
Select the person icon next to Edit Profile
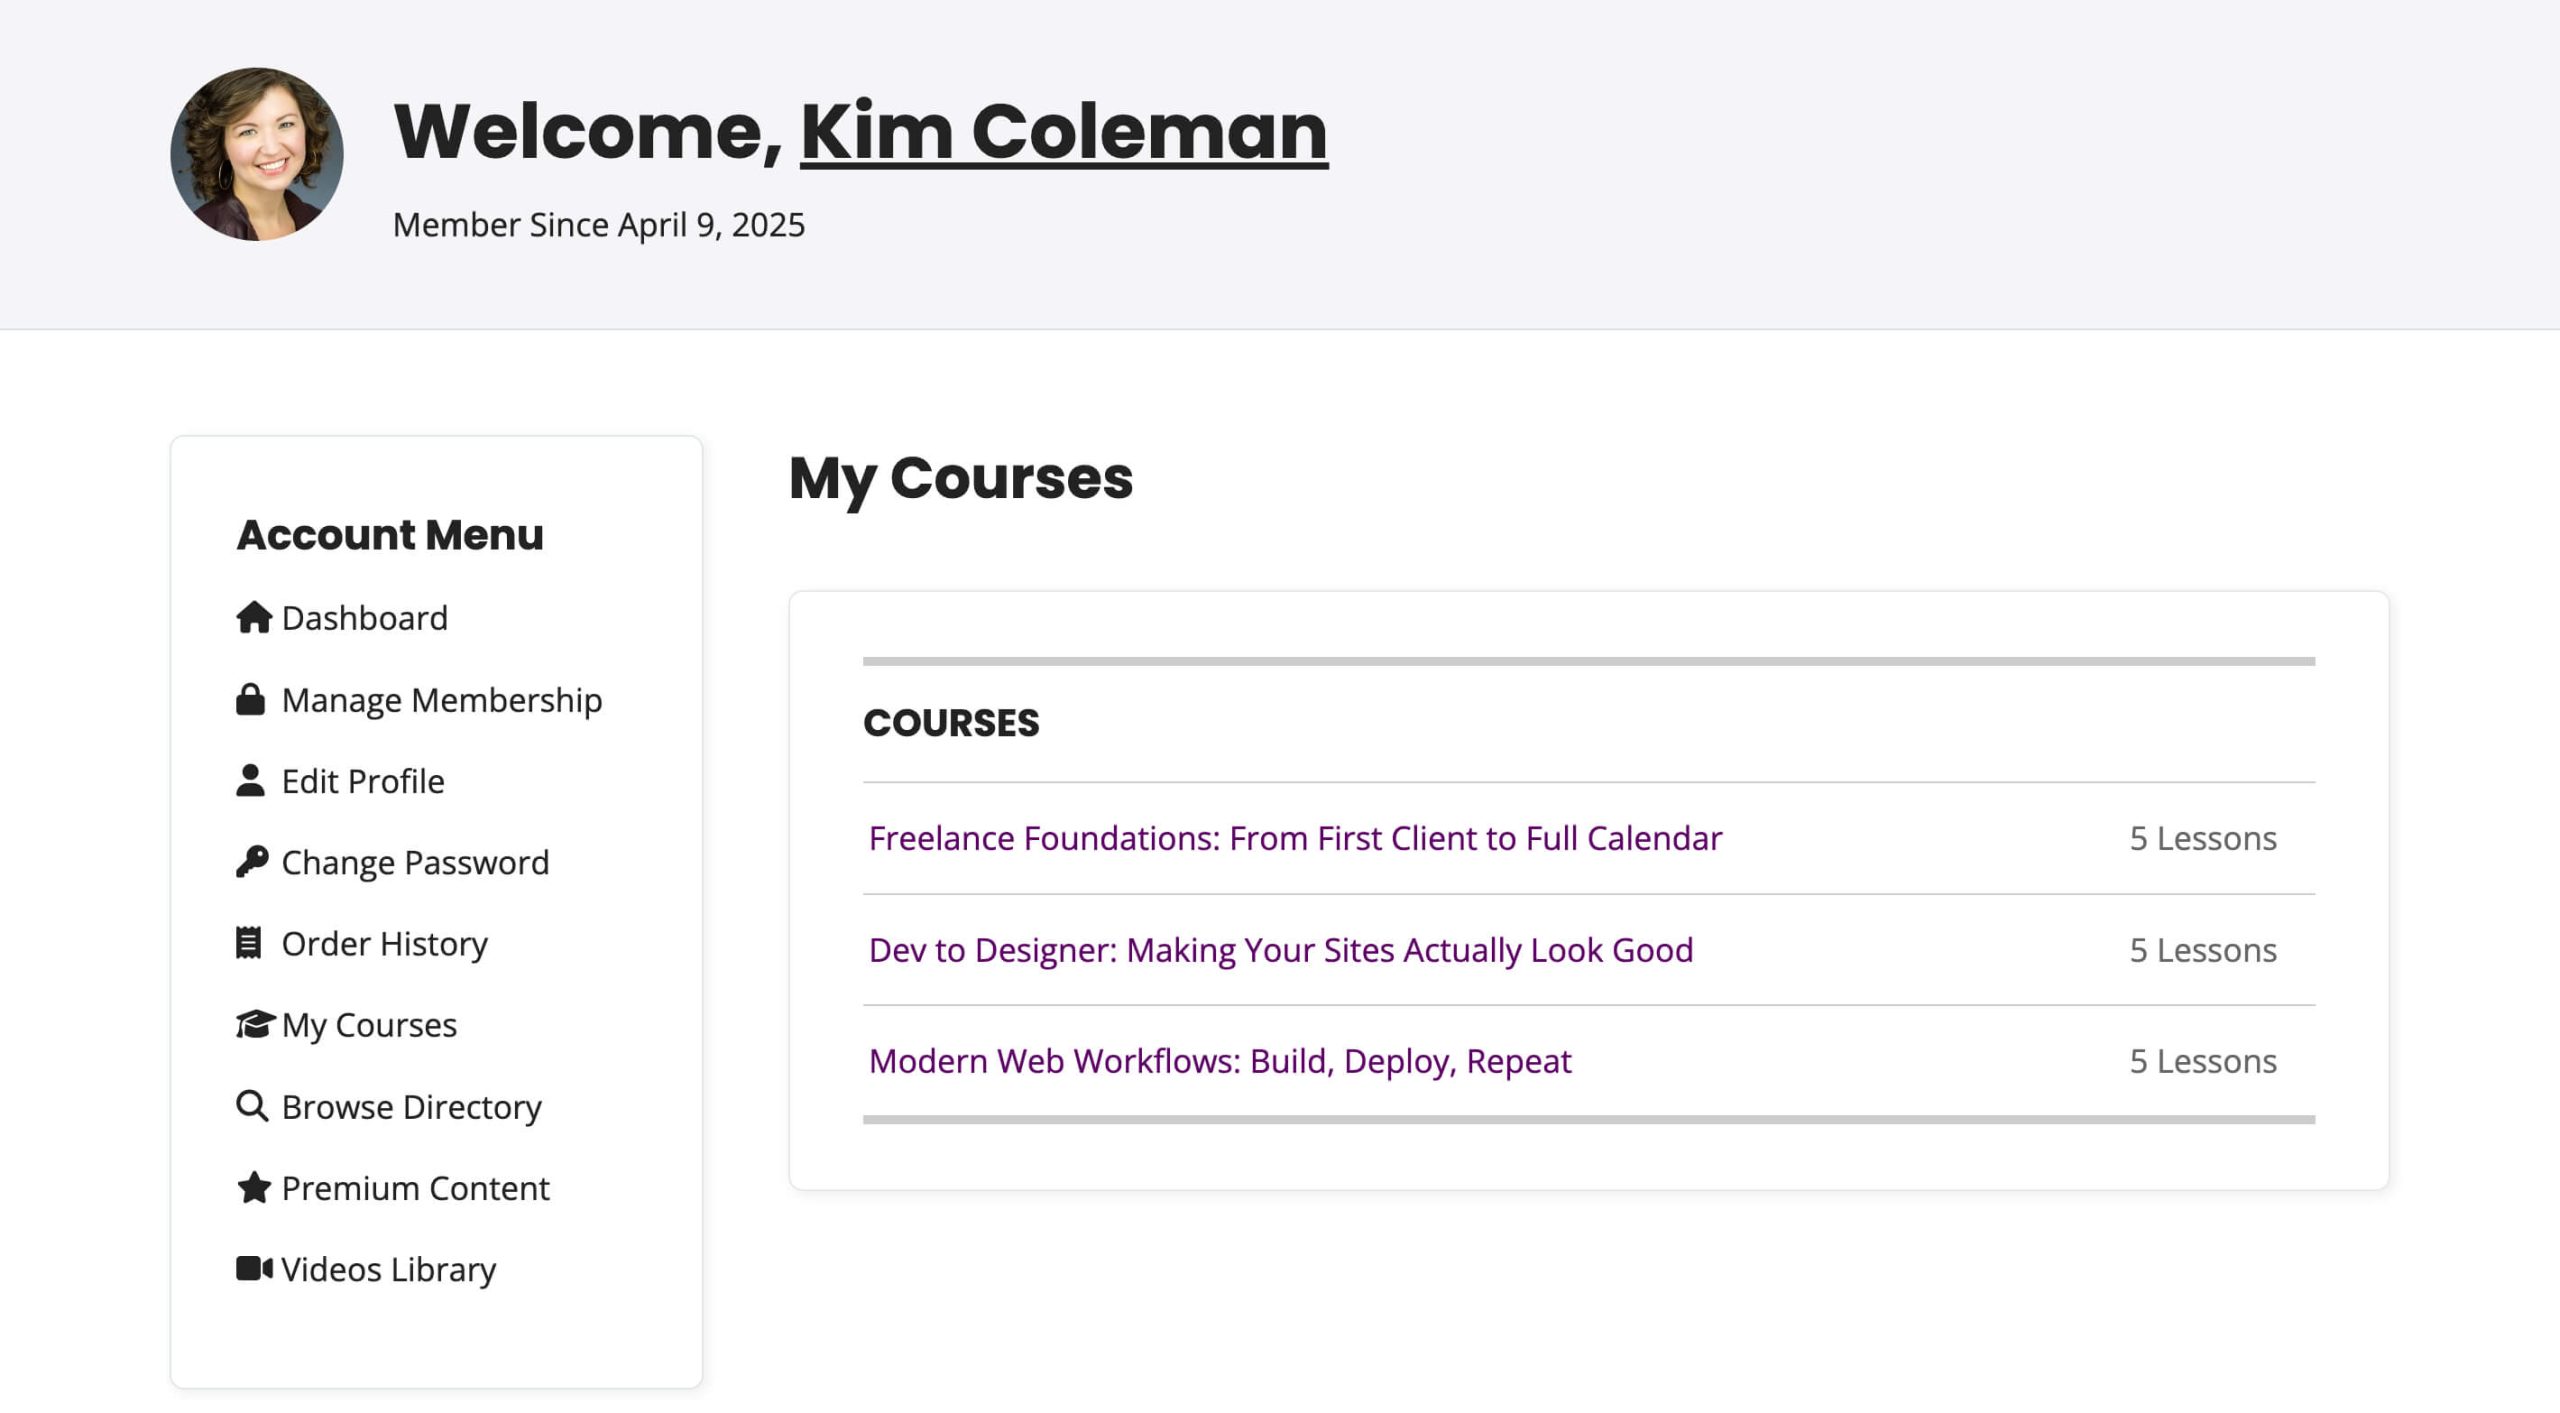coord(251,780)
